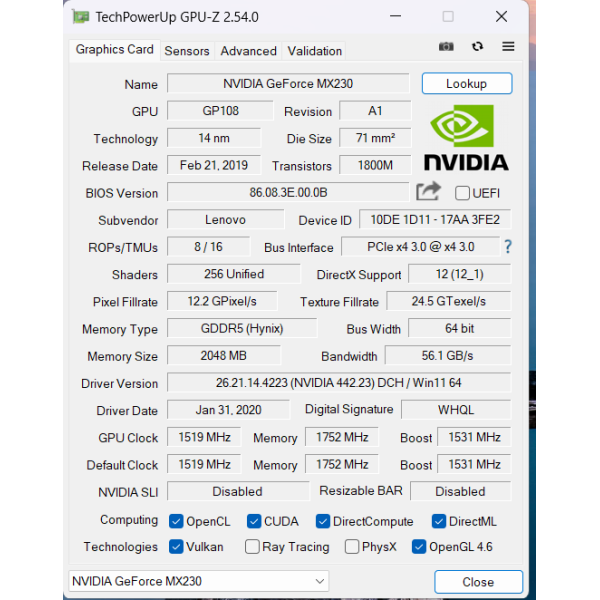Viewport: 600px width, 600px height.
Task: Click the Digital Signature field WHQL
Action: click(456, 409)
